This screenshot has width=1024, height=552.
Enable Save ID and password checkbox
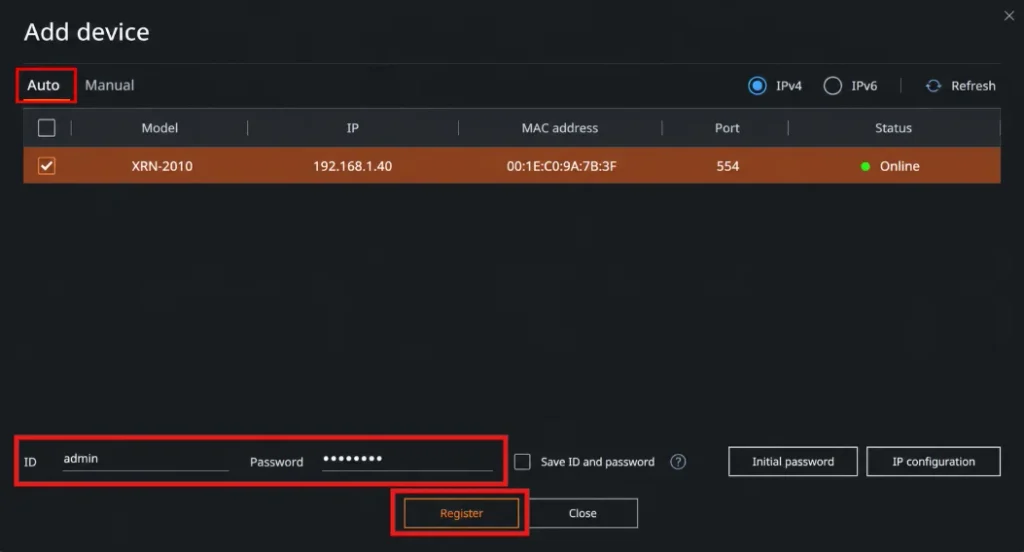tap(522, 462)
